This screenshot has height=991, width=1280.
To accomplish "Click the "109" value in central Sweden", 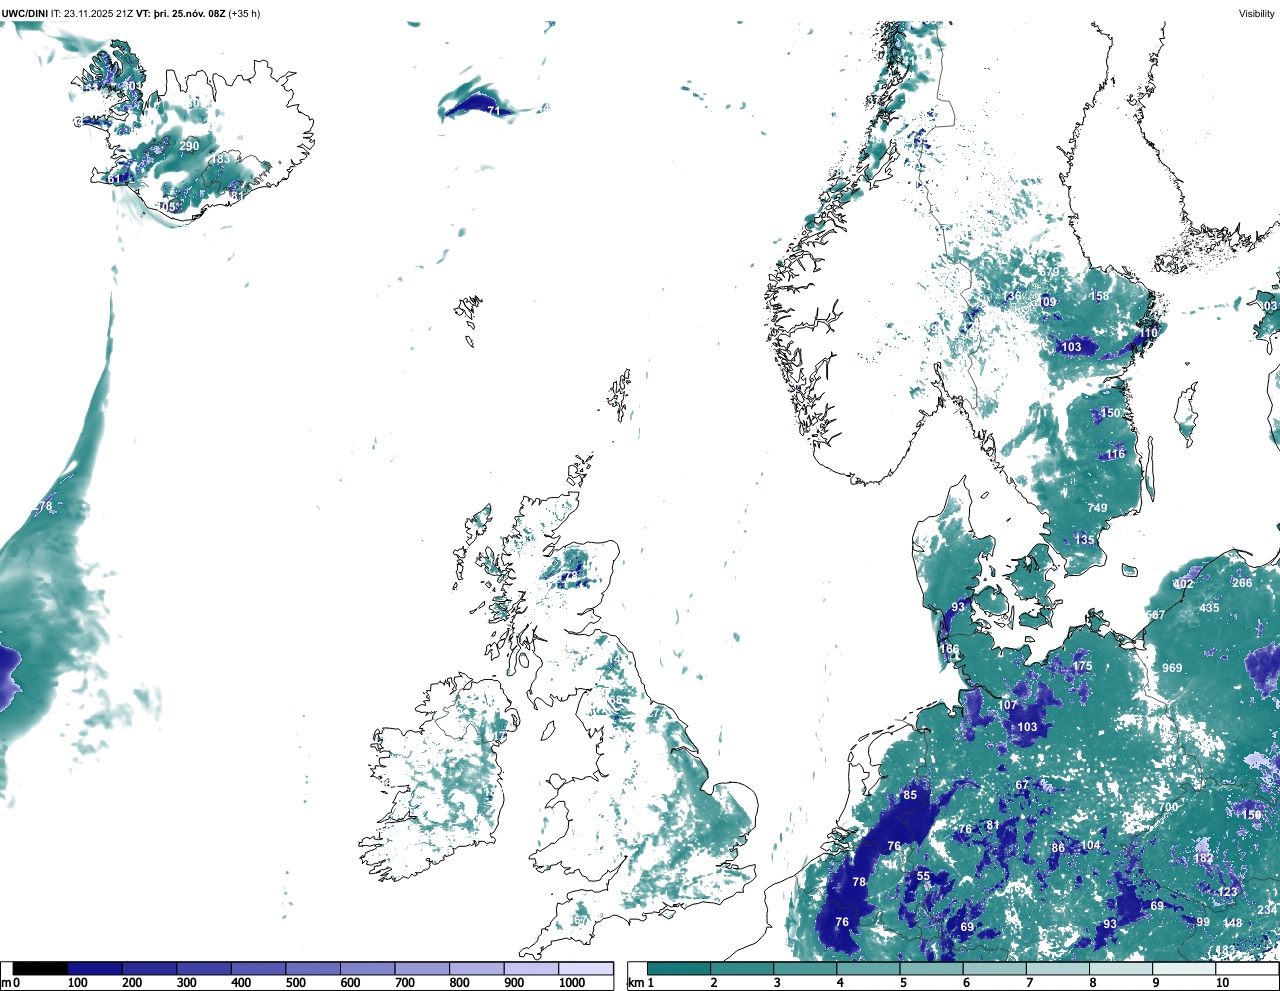I will click(1047, 302).
